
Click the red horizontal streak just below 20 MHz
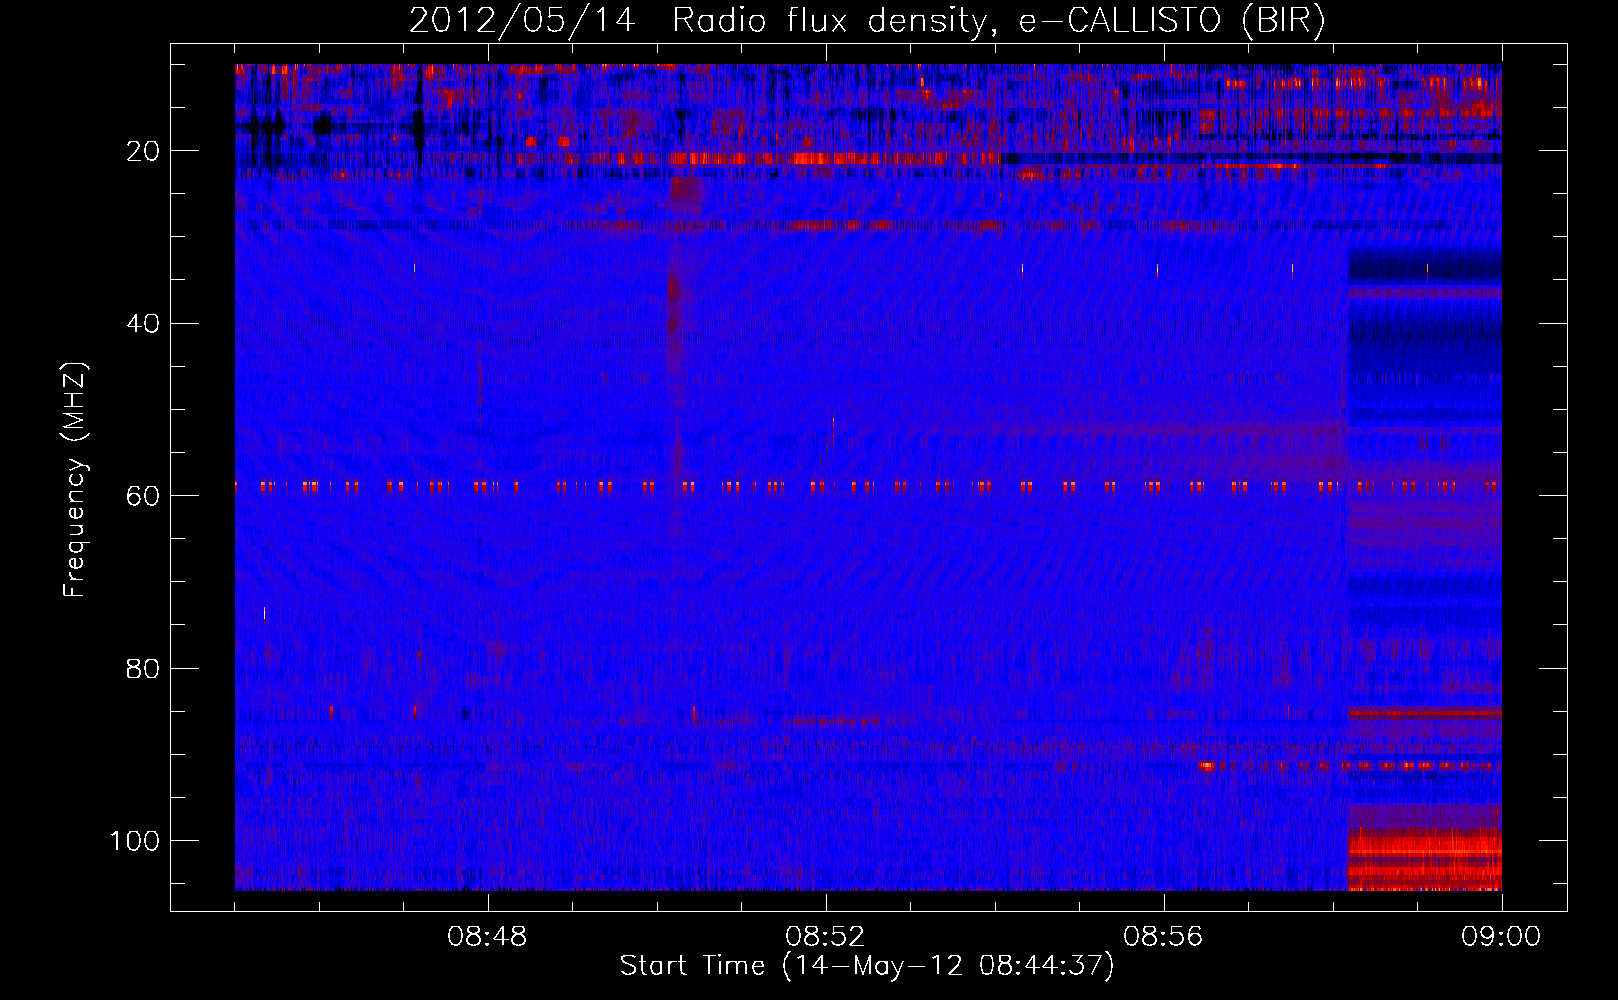(835, 158)
